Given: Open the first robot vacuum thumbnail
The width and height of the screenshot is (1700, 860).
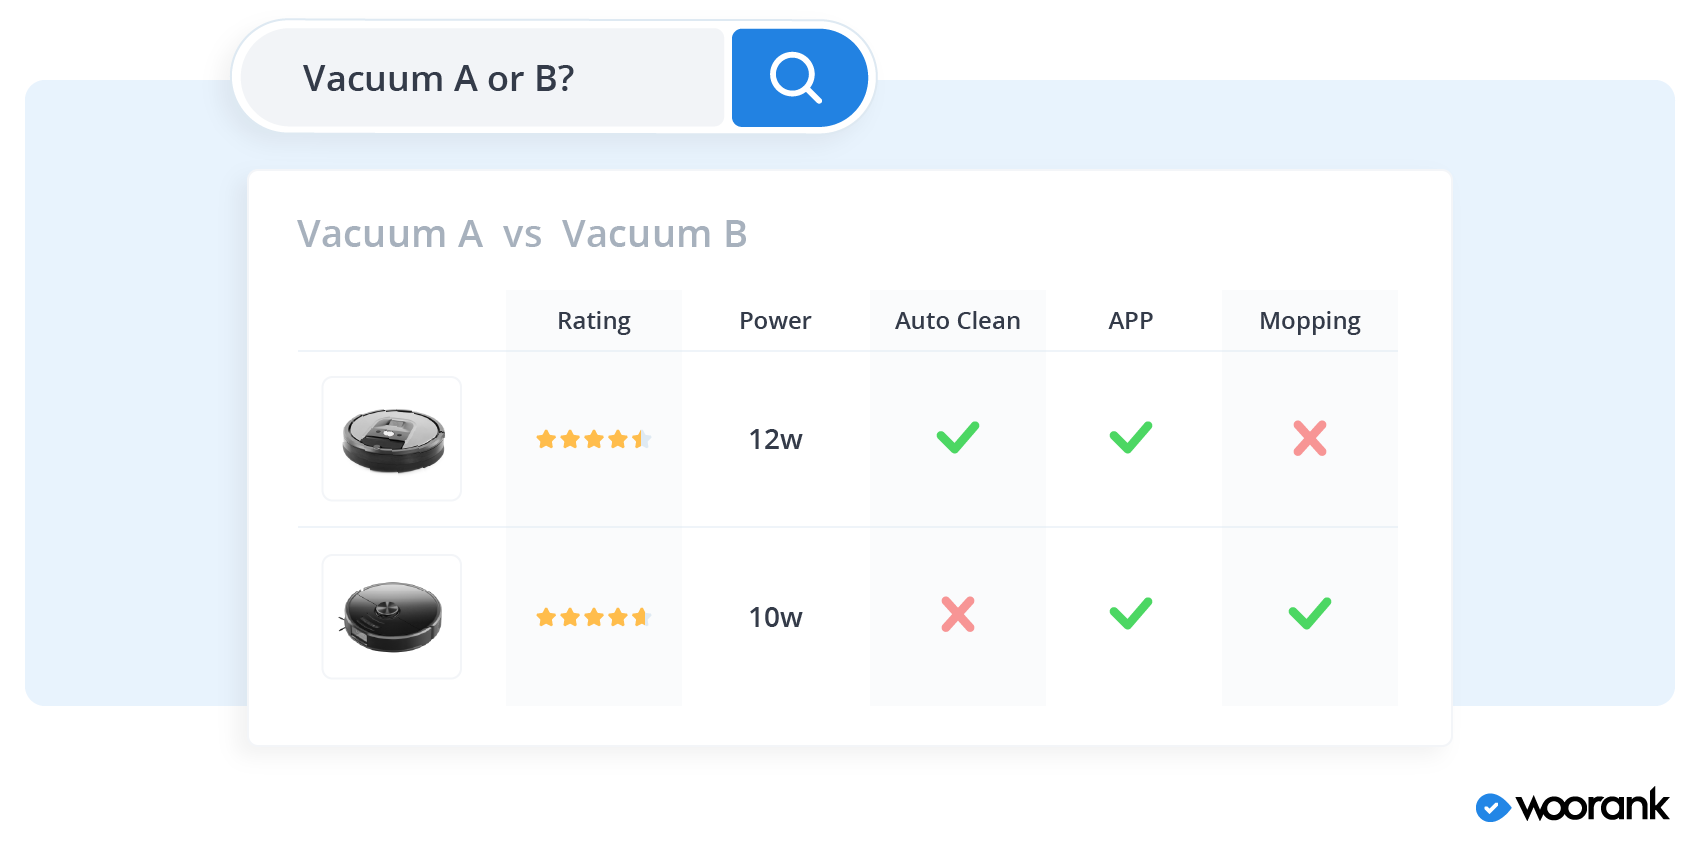Looking at the screenshot, I should click(x=392, y=439).
